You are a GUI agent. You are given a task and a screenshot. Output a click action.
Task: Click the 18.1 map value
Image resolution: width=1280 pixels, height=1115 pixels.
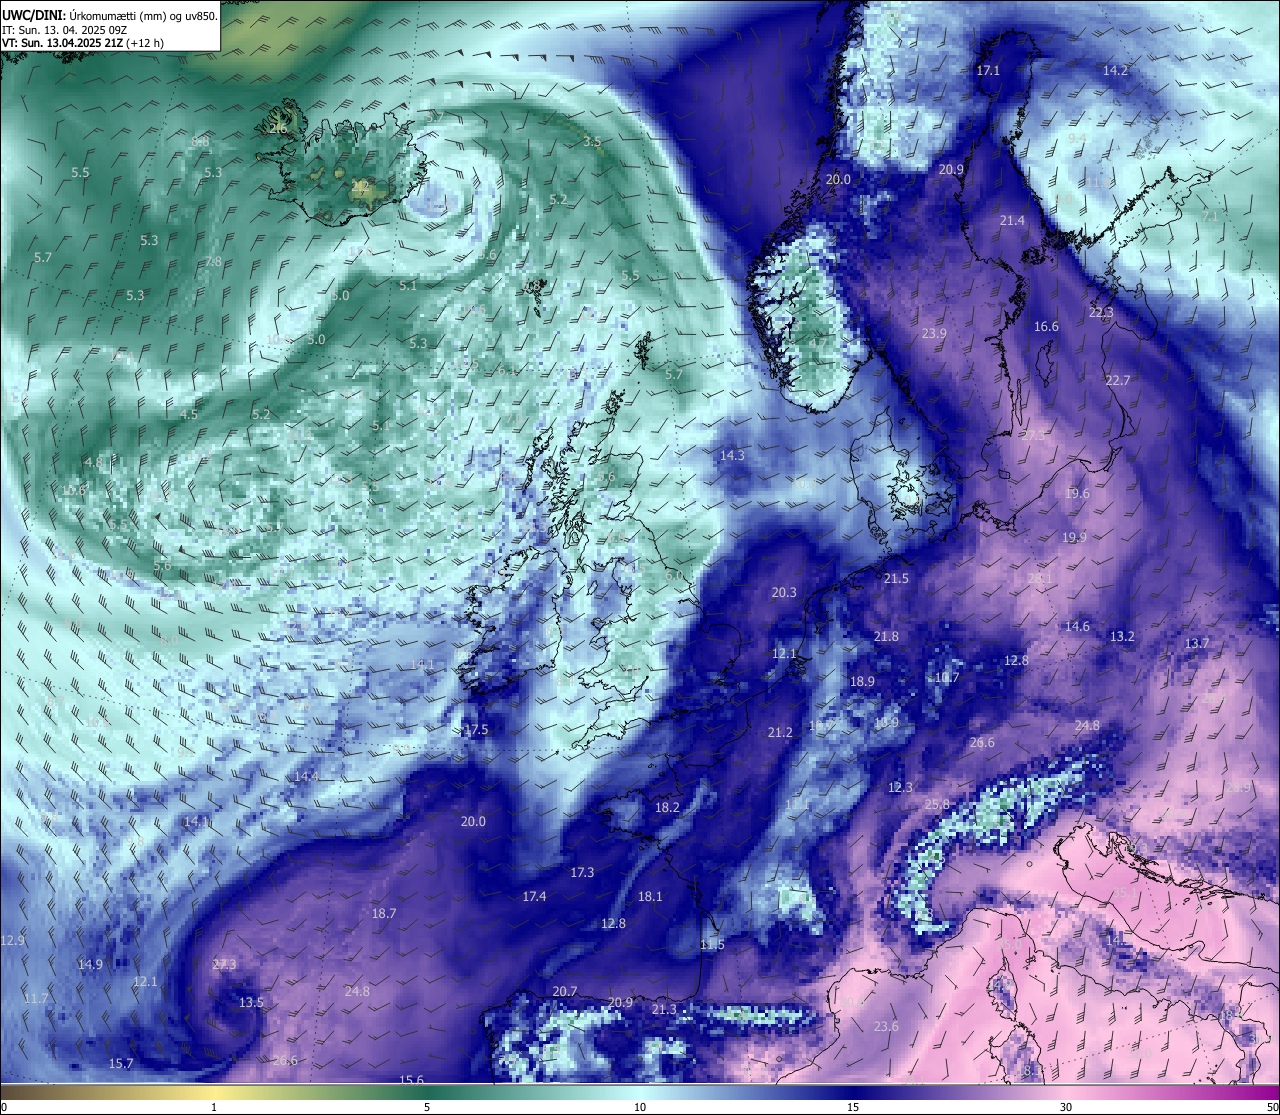[650, 897]
